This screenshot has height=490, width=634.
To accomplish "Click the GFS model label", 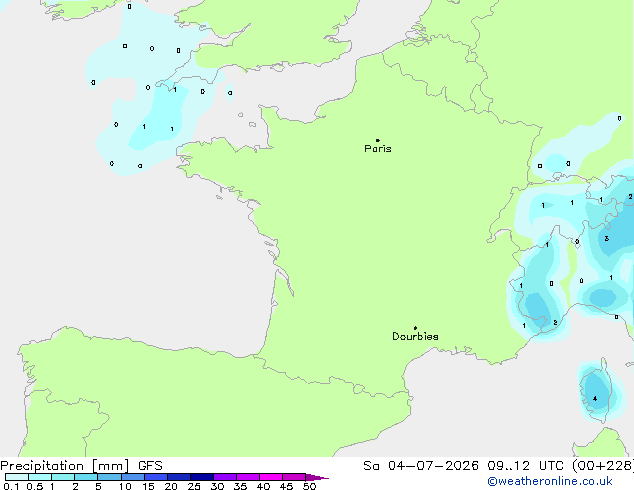I will click(x=150, y=466).
